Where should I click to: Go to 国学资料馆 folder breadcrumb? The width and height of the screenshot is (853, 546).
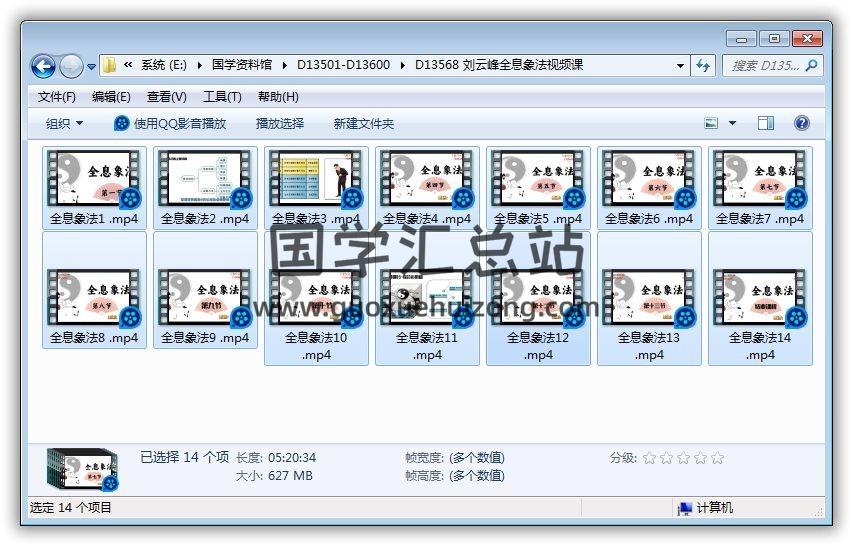tap(242, 65)
